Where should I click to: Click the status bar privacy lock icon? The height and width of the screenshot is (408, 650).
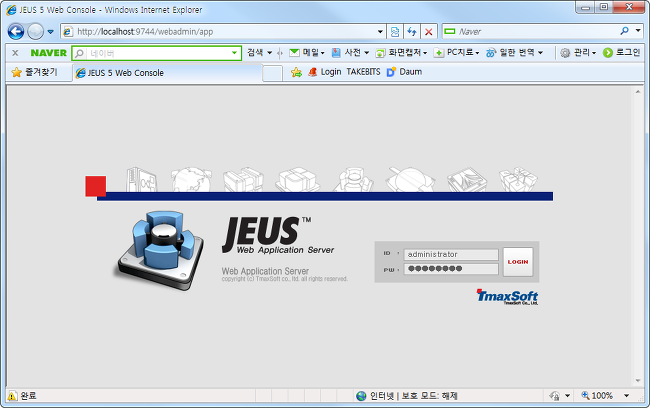point(554,396)
